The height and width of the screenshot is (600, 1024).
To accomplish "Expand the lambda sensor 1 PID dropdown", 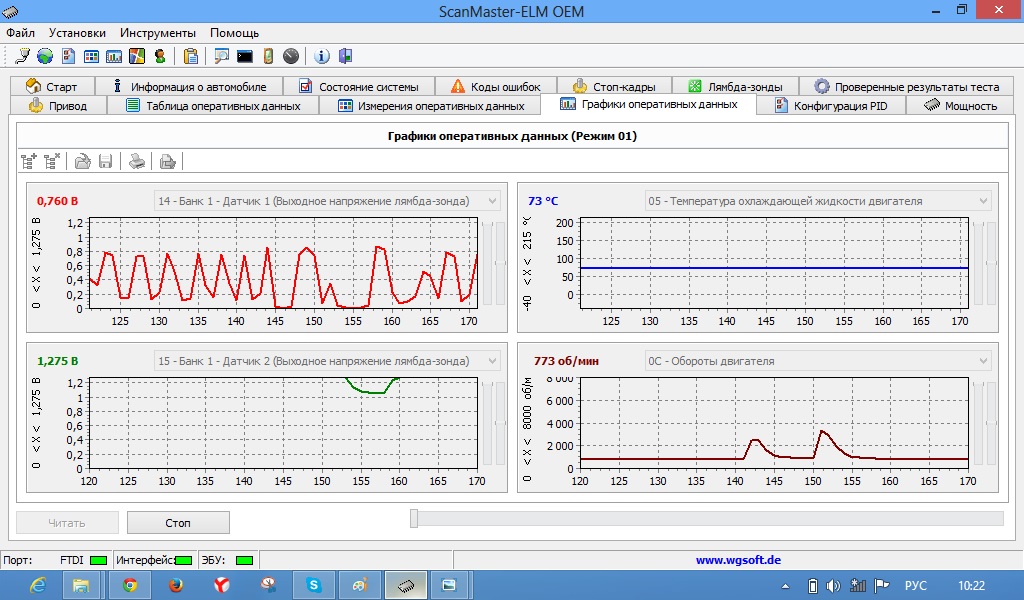I will pos(492,201).
